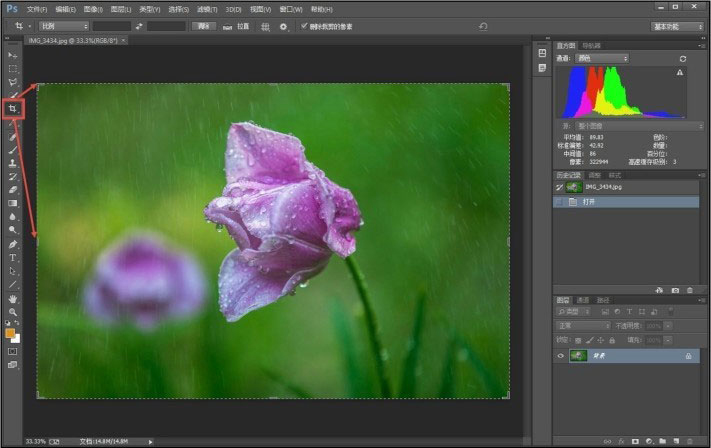Click the orange foreground color swatch
711x448 pixels.
point(10,332)
